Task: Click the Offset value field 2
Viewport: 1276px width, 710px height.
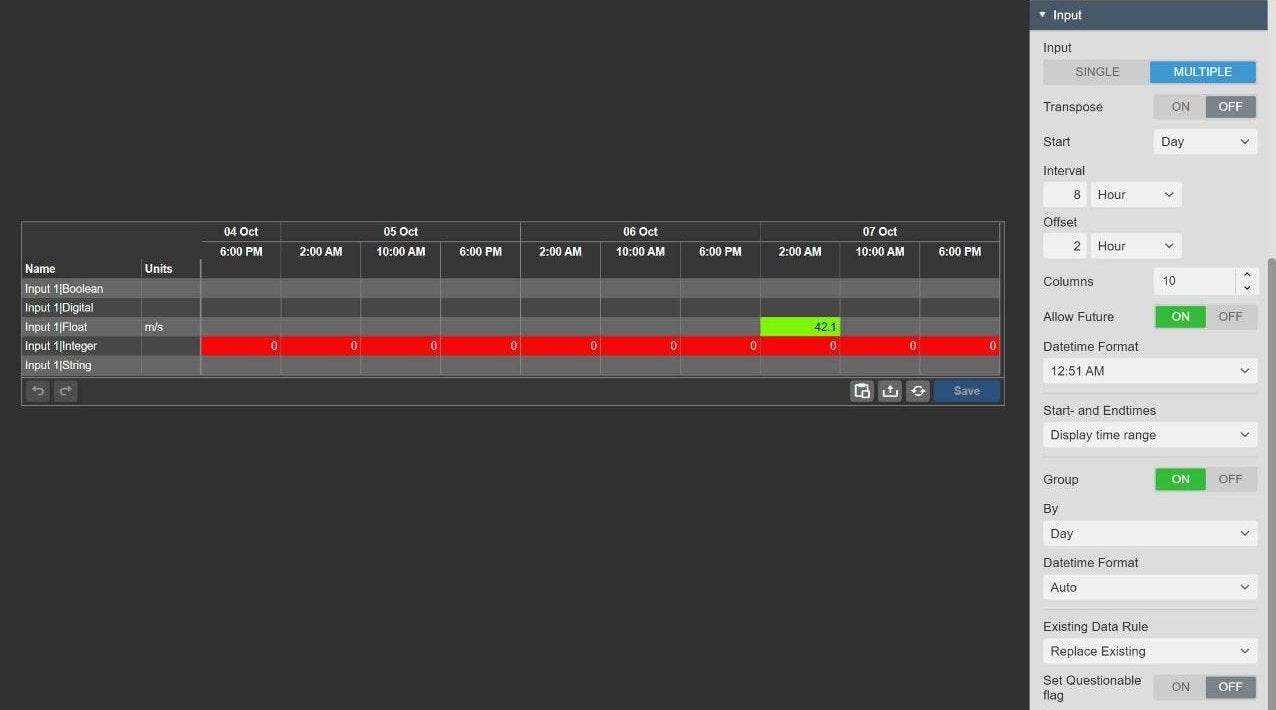Action: coord(1065,246)
